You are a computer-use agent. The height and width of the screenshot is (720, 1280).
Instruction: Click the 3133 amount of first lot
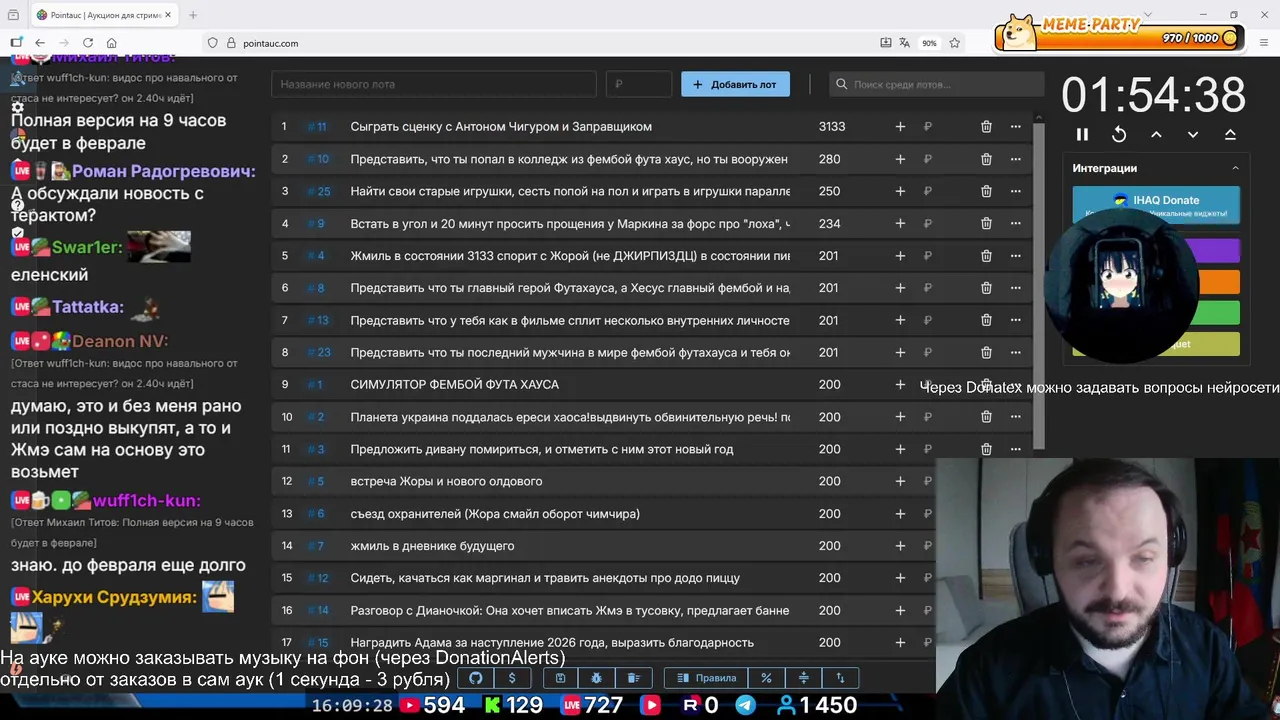pos(832,127)
